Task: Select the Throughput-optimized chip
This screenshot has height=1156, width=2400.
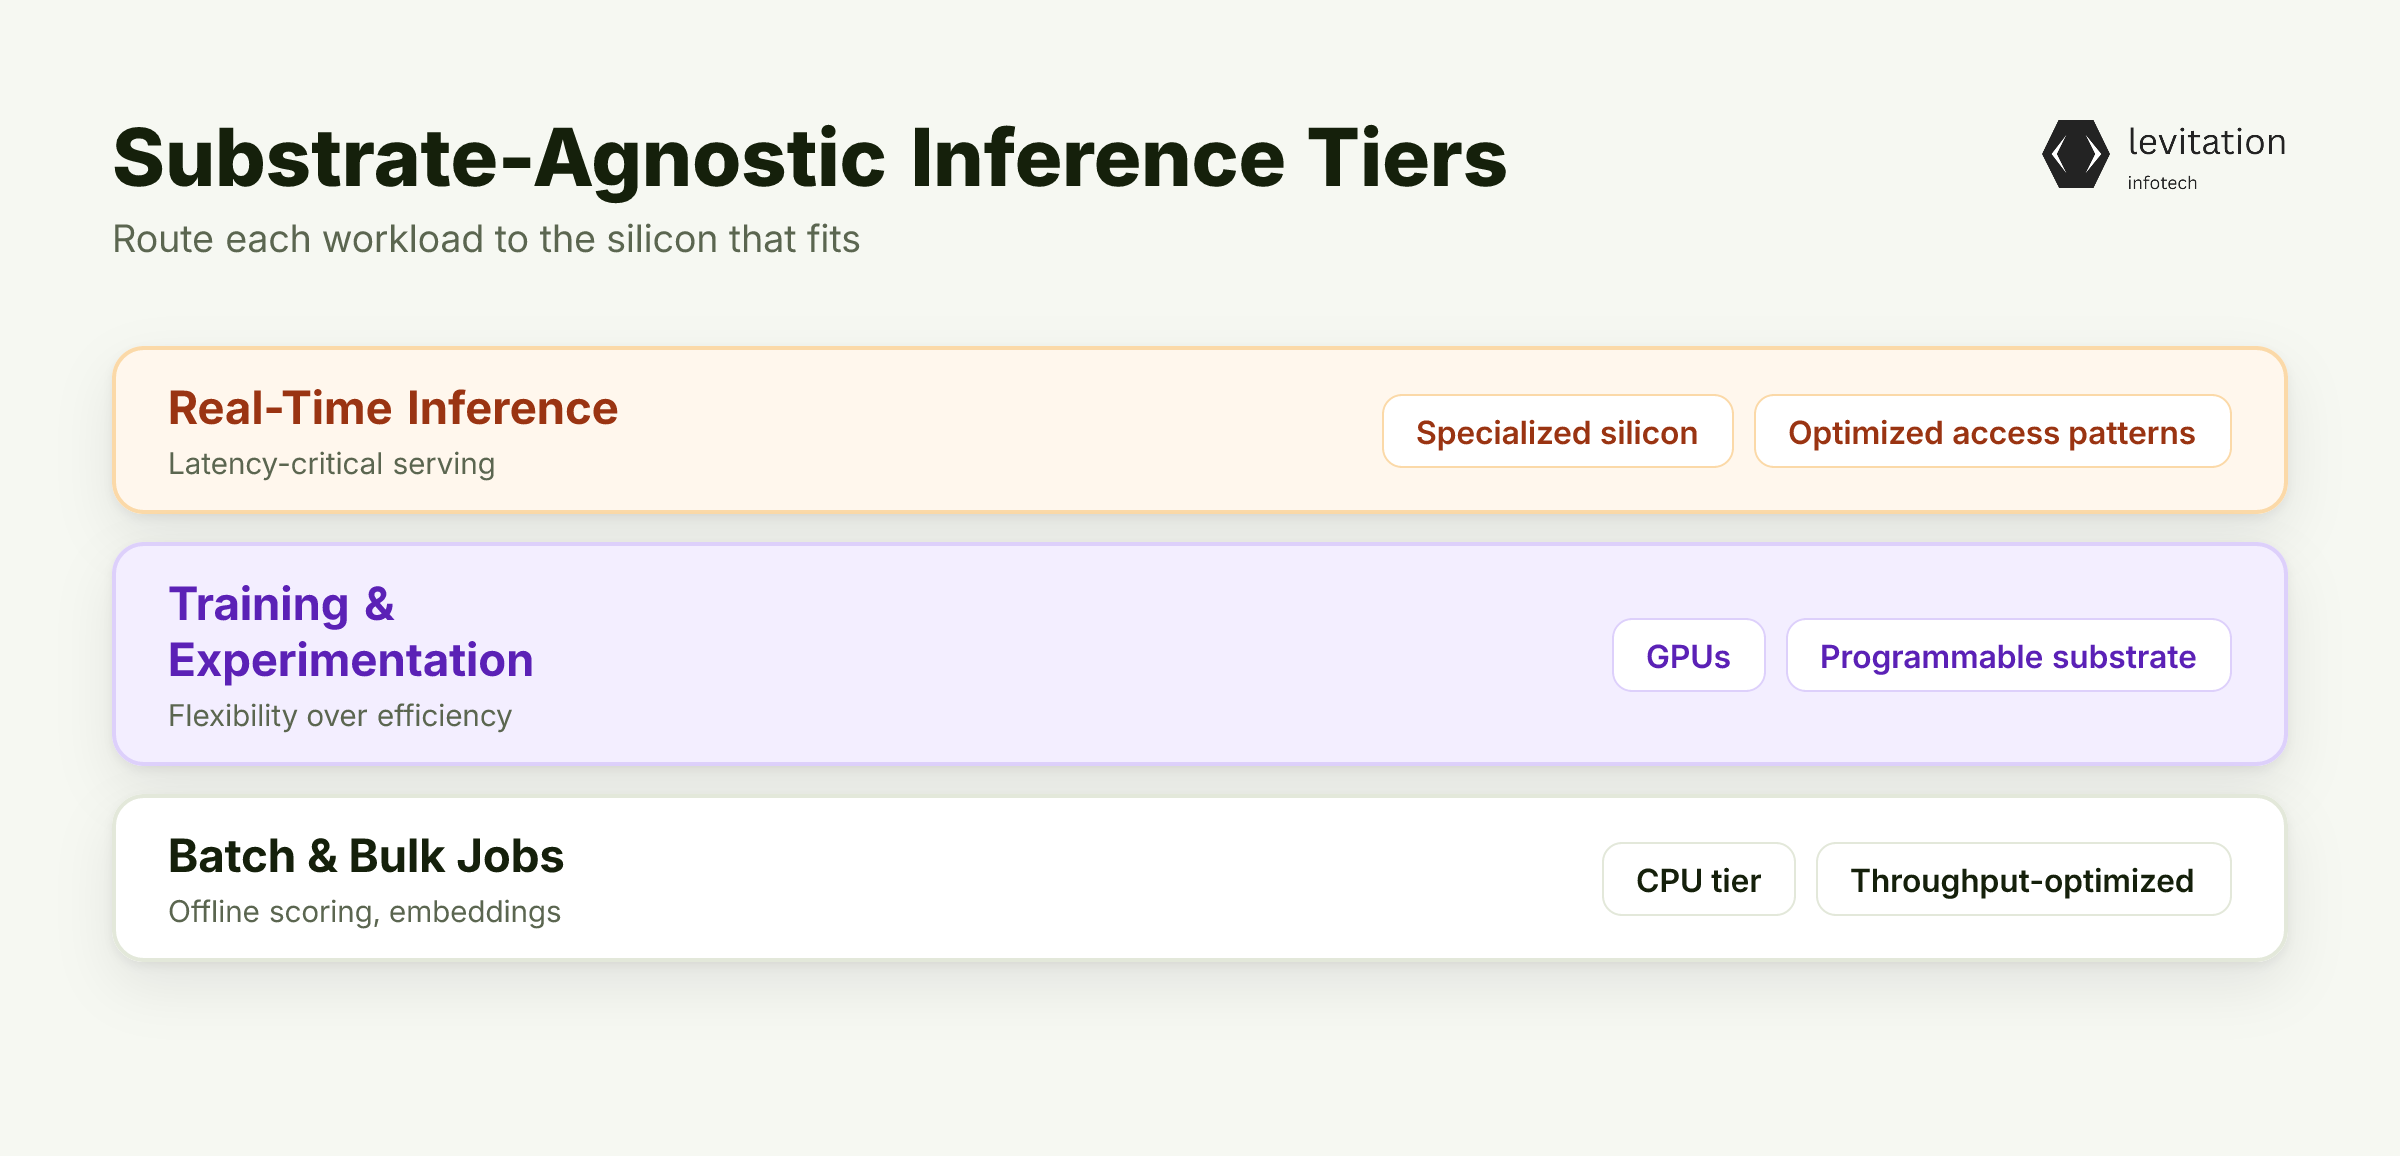Action: pos(2023,879)
